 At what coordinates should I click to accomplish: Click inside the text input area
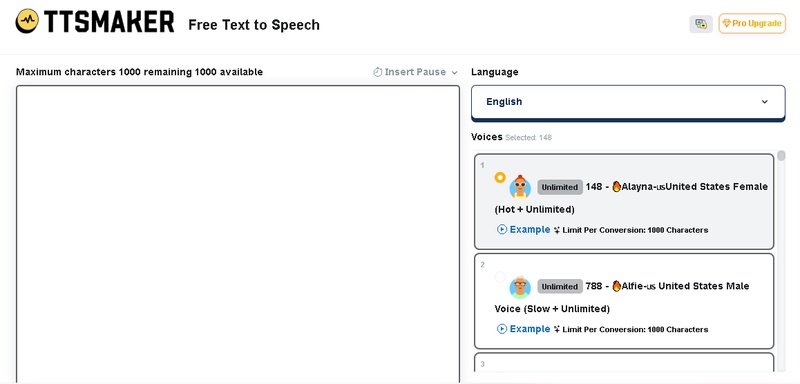tap(238, 234)
